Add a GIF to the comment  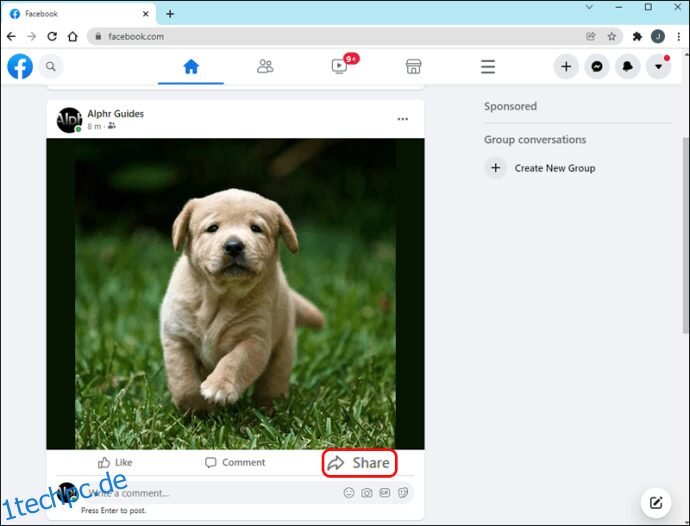click(385, 493)
